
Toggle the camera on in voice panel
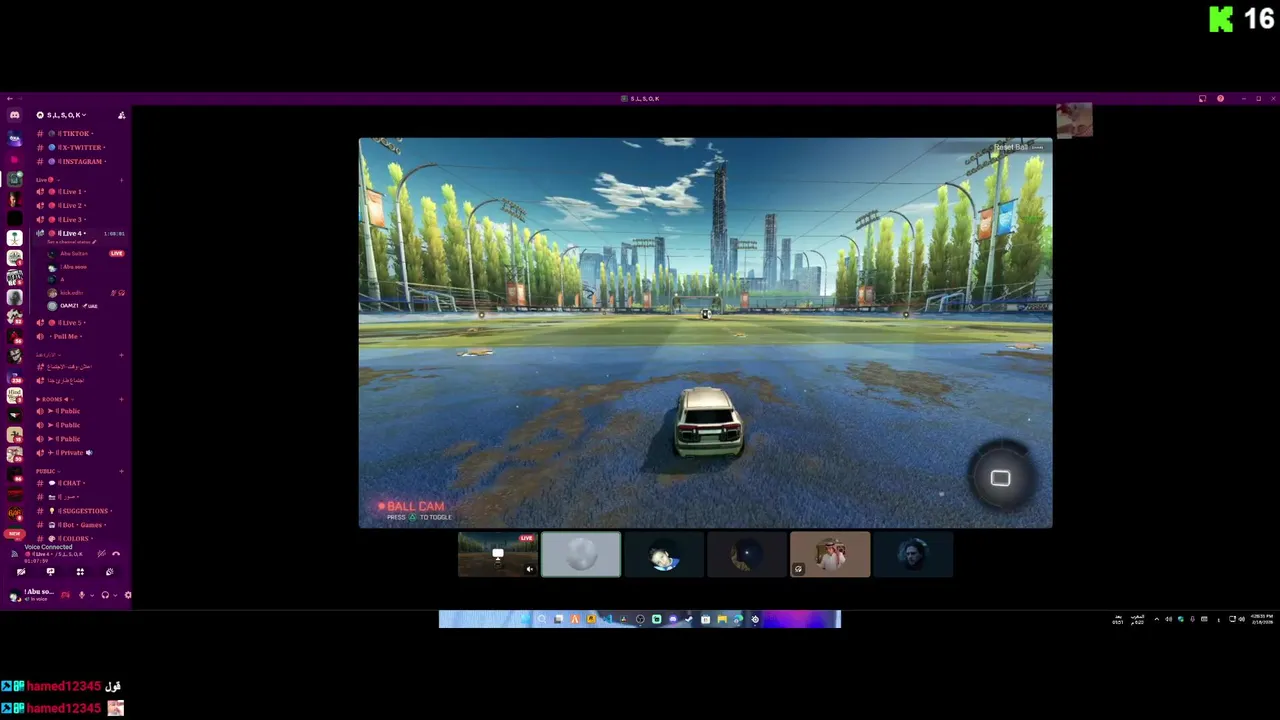21,572
